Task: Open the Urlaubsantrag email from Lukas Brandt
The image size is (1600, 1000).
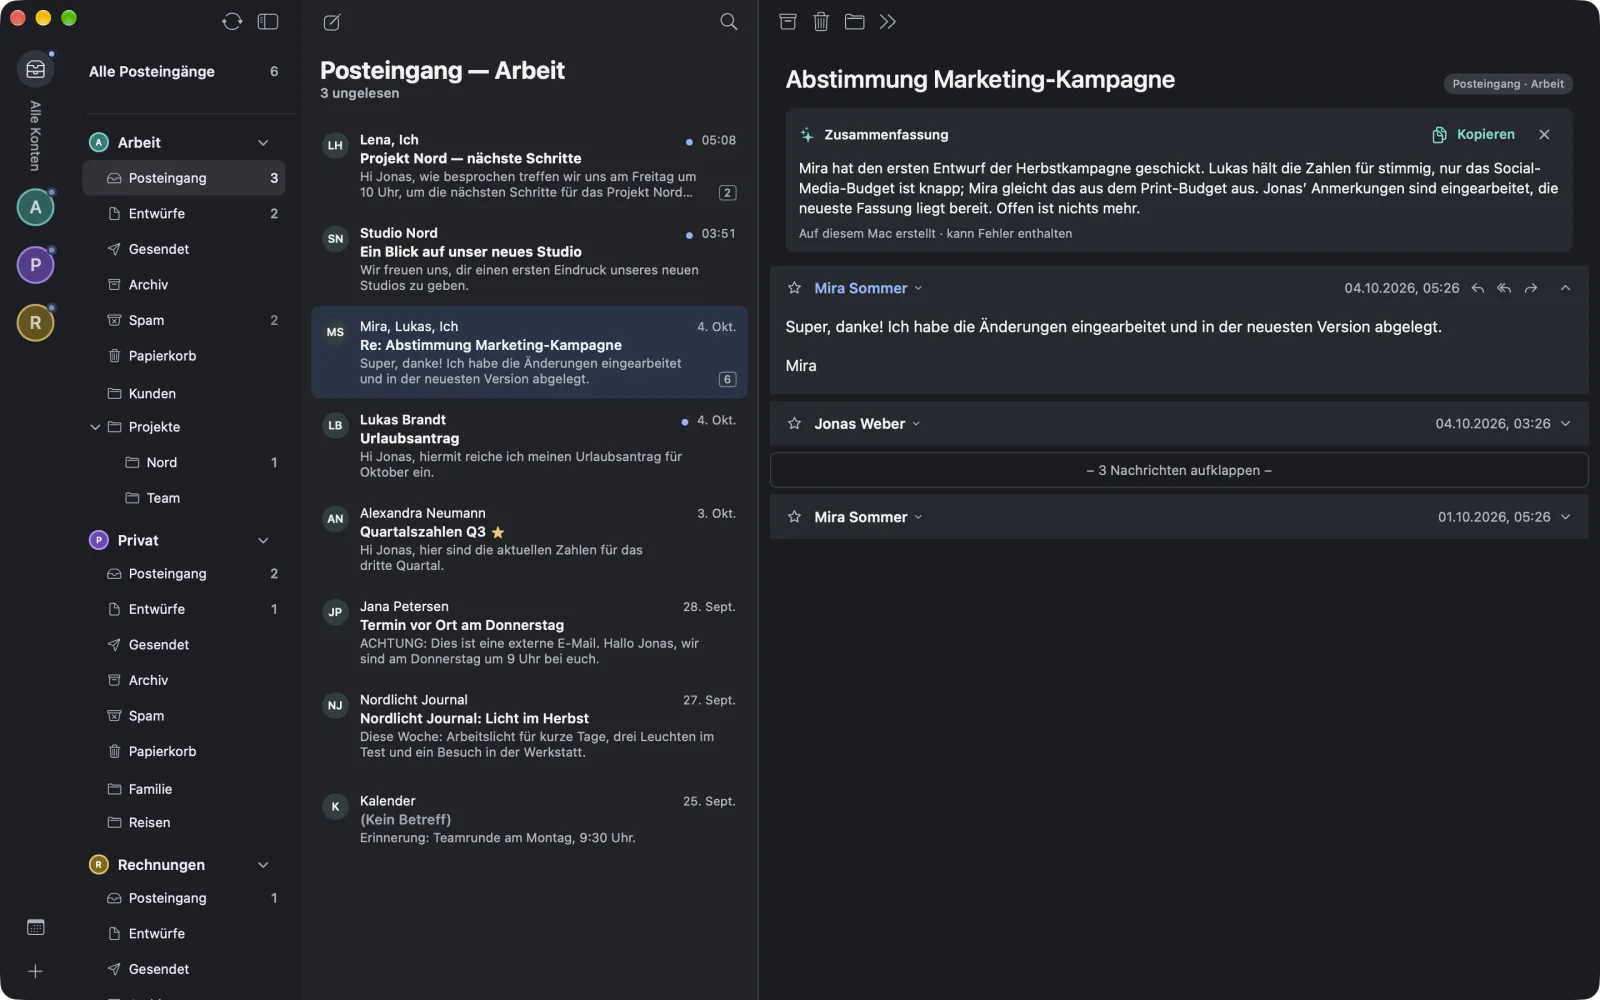Action: [529, 446]
